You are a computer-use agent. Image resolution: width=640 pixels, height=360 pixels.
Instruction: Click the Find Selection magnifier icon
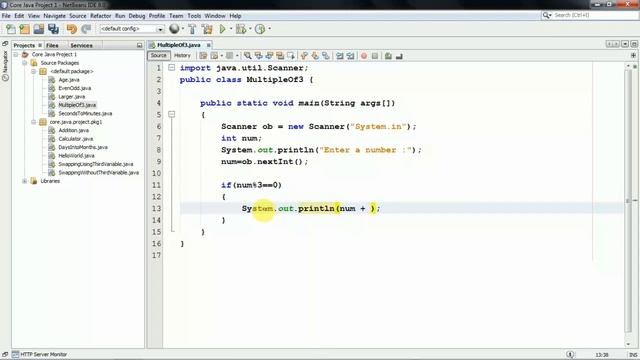(x=248, y=56)
